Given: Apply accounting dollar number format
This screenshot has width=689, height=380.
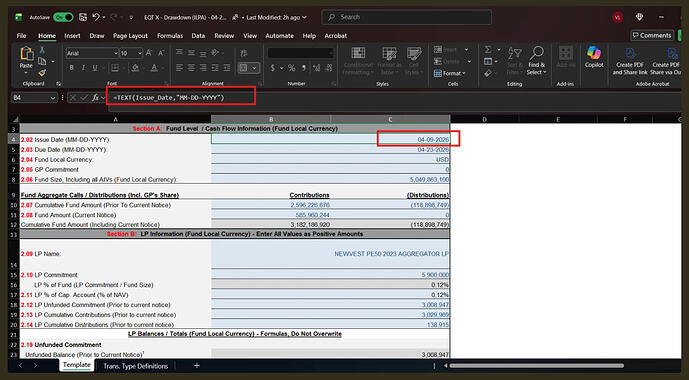Looking at the screenshot, I should [273, 68].
